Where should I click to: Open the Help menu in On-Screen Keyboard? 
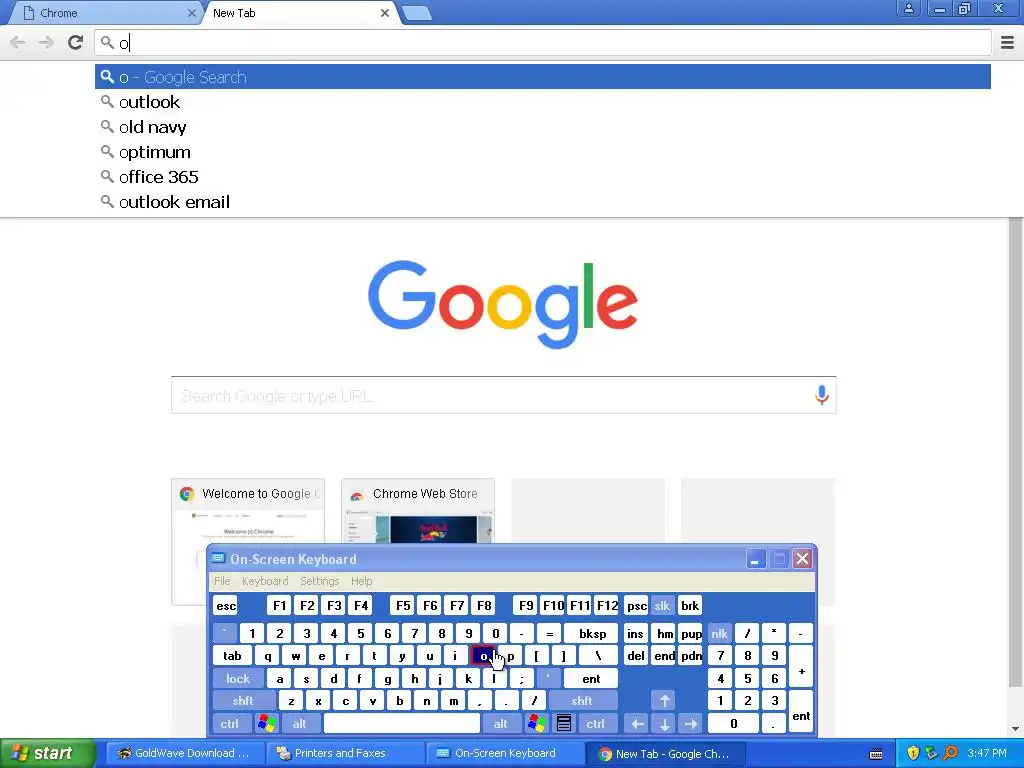pos(361,581)
